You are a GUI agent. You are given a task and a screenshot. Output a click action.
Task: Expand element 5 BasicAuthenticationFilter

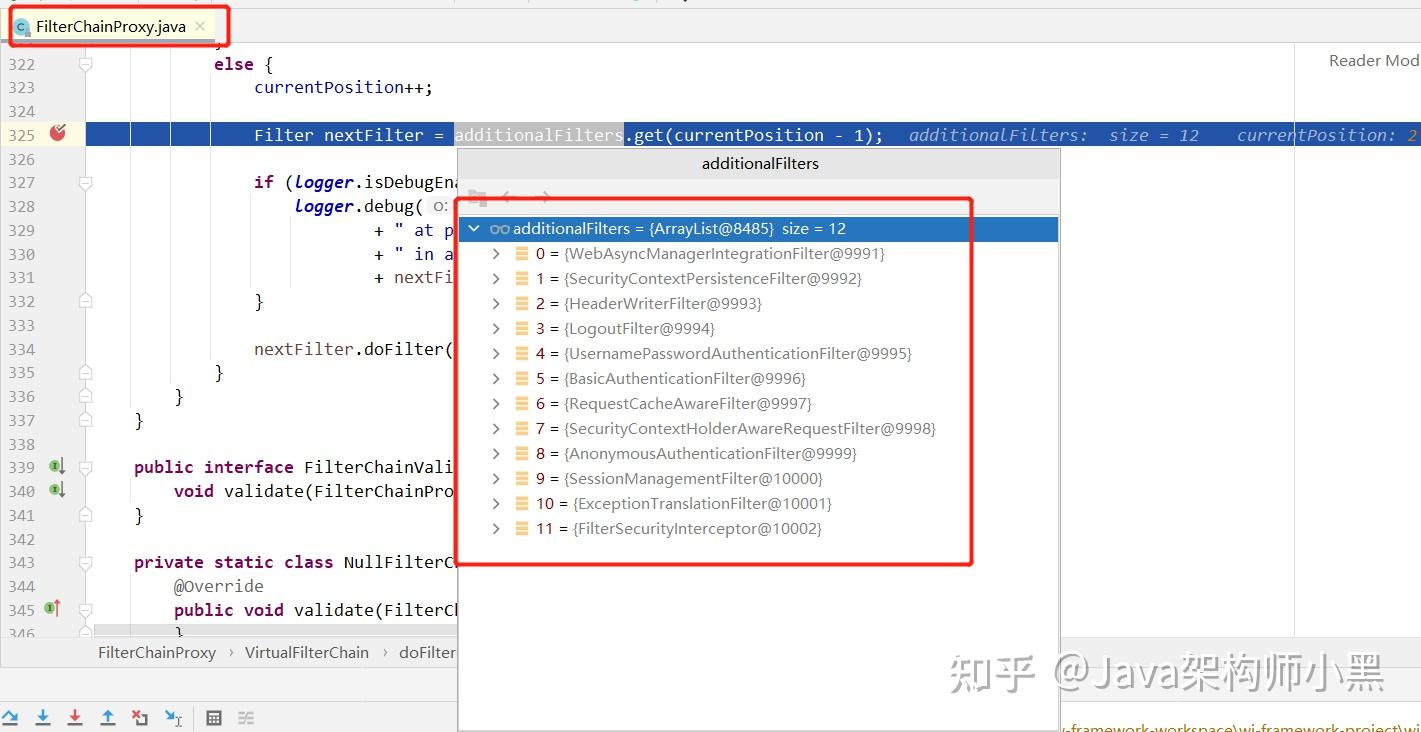point(496,379)
